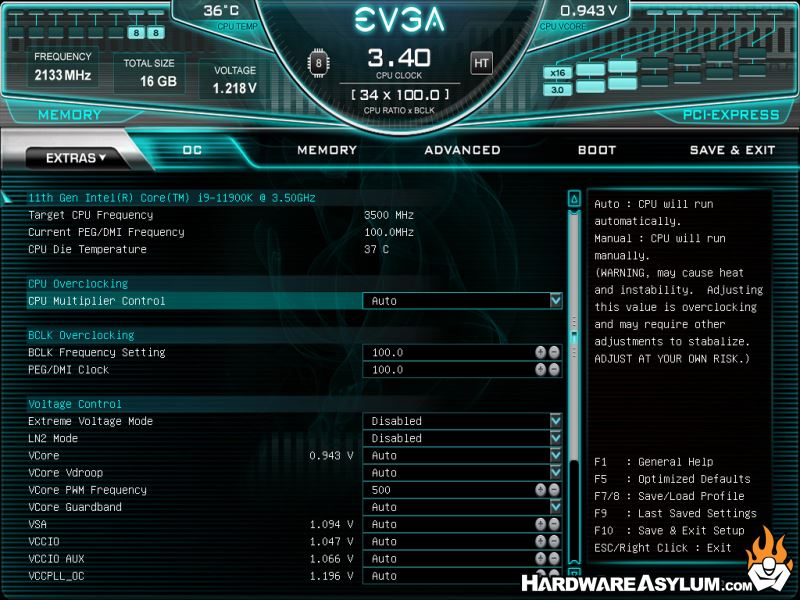Click the 8-core CPU chip icon

tap(318, 63)
